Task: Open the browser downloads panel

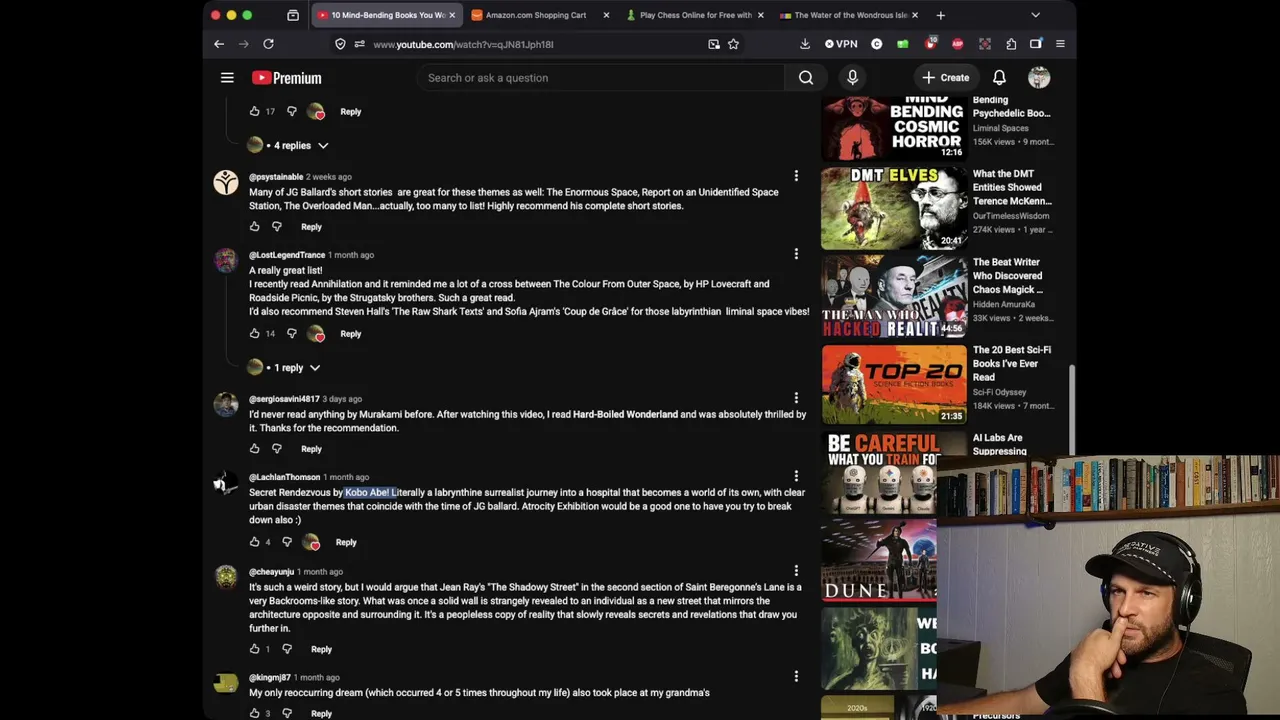Action: pos(805,44)
